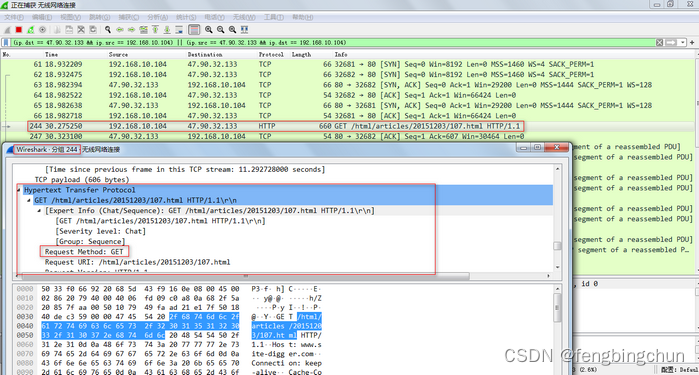
Task: Go back to previous packet arrow
Action: [120, 30]
